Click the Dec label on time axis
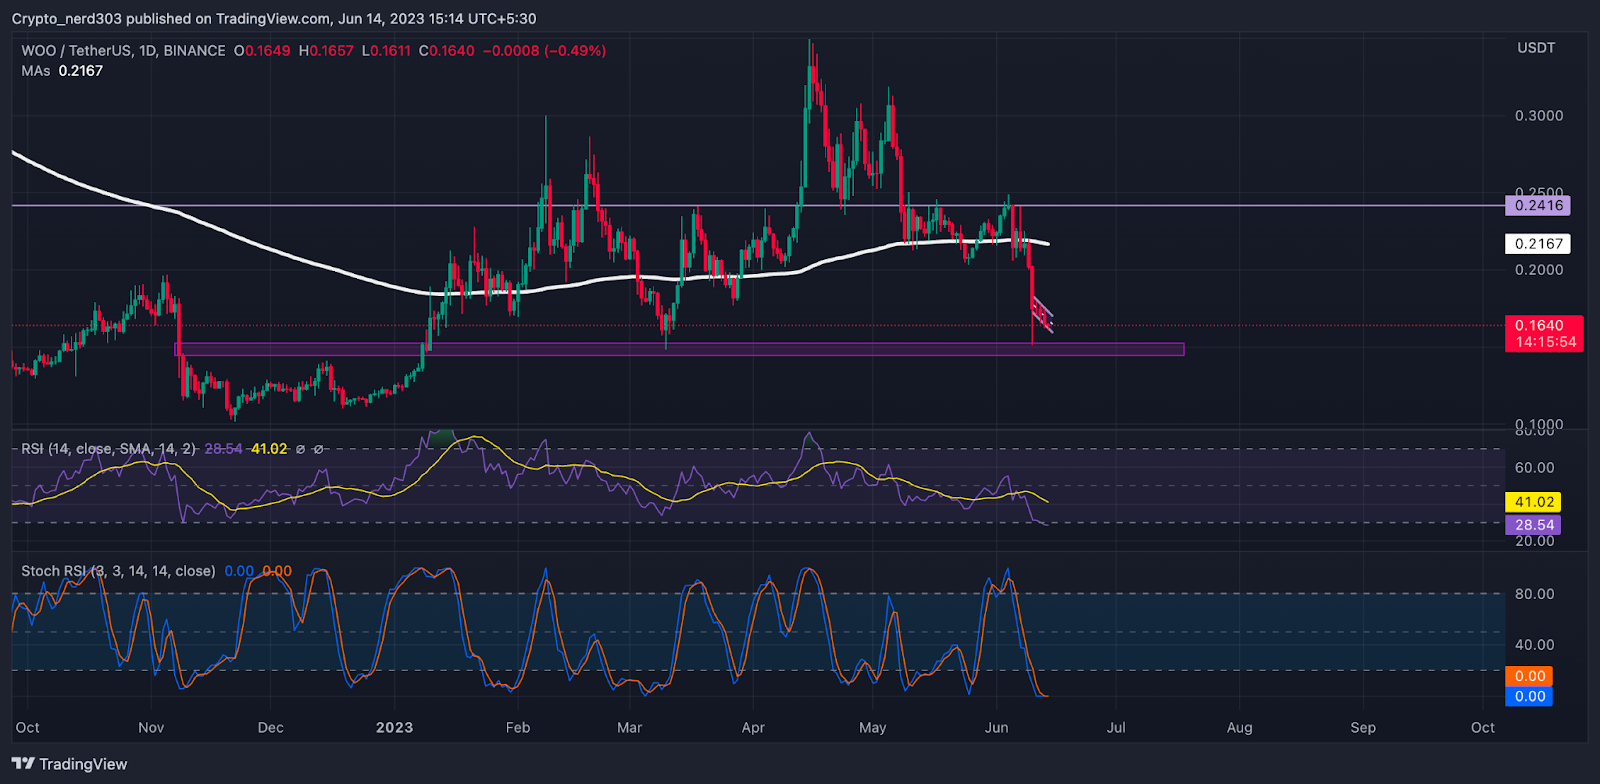This screenshot has height=784, width=1600. pos(270,727)
